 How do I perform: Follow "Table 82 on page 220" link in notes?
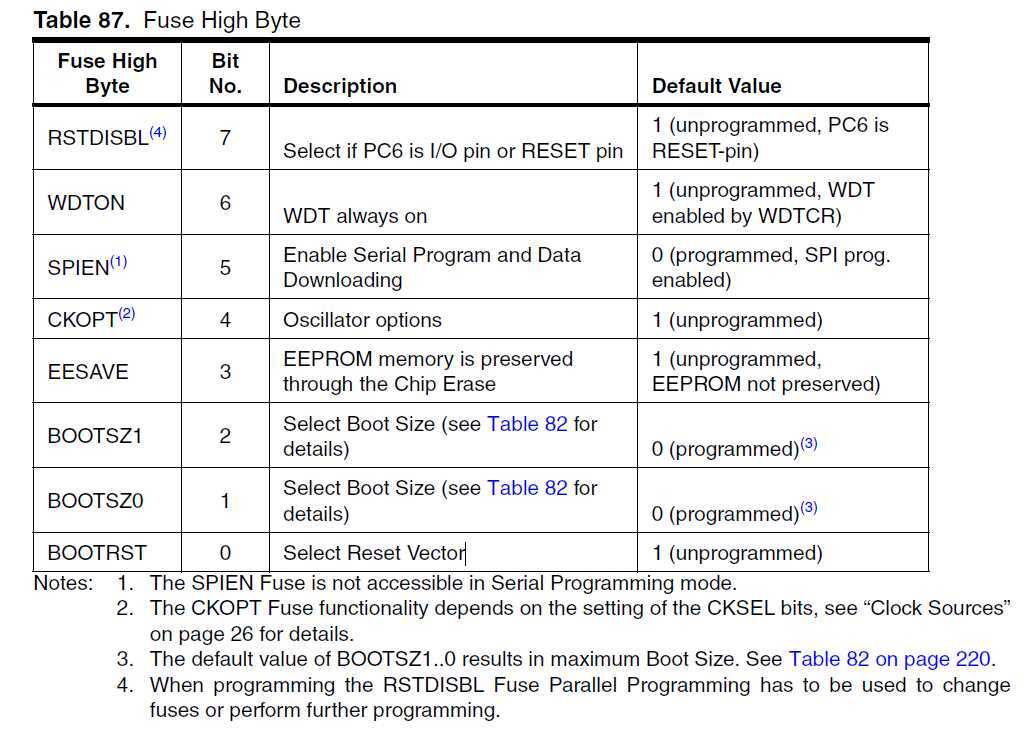pos(889,659)
